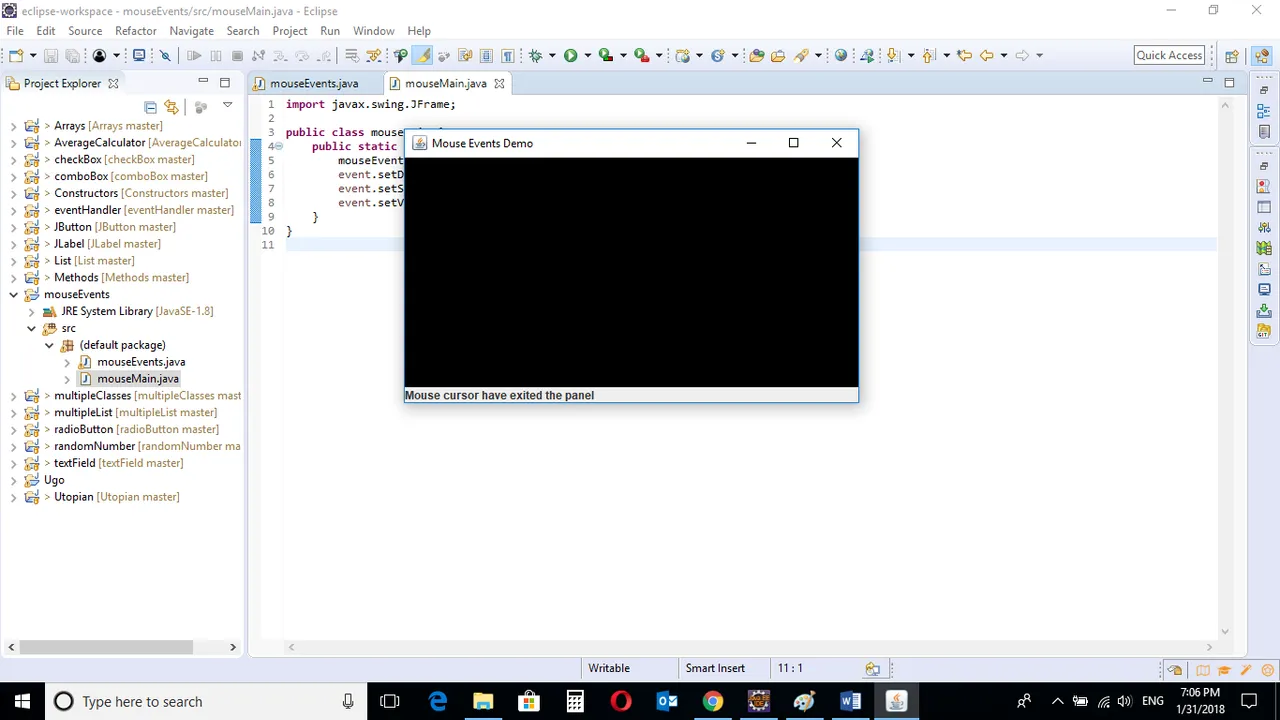Click the Open Perspective icon

coord(1232,56)
